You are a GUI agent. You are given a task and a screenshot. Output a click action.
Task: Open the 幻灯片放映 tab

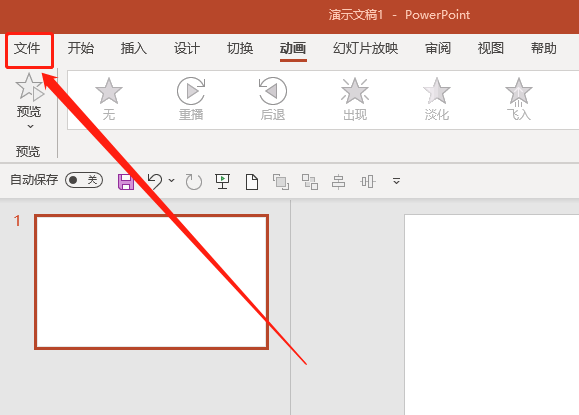[366, 48]
